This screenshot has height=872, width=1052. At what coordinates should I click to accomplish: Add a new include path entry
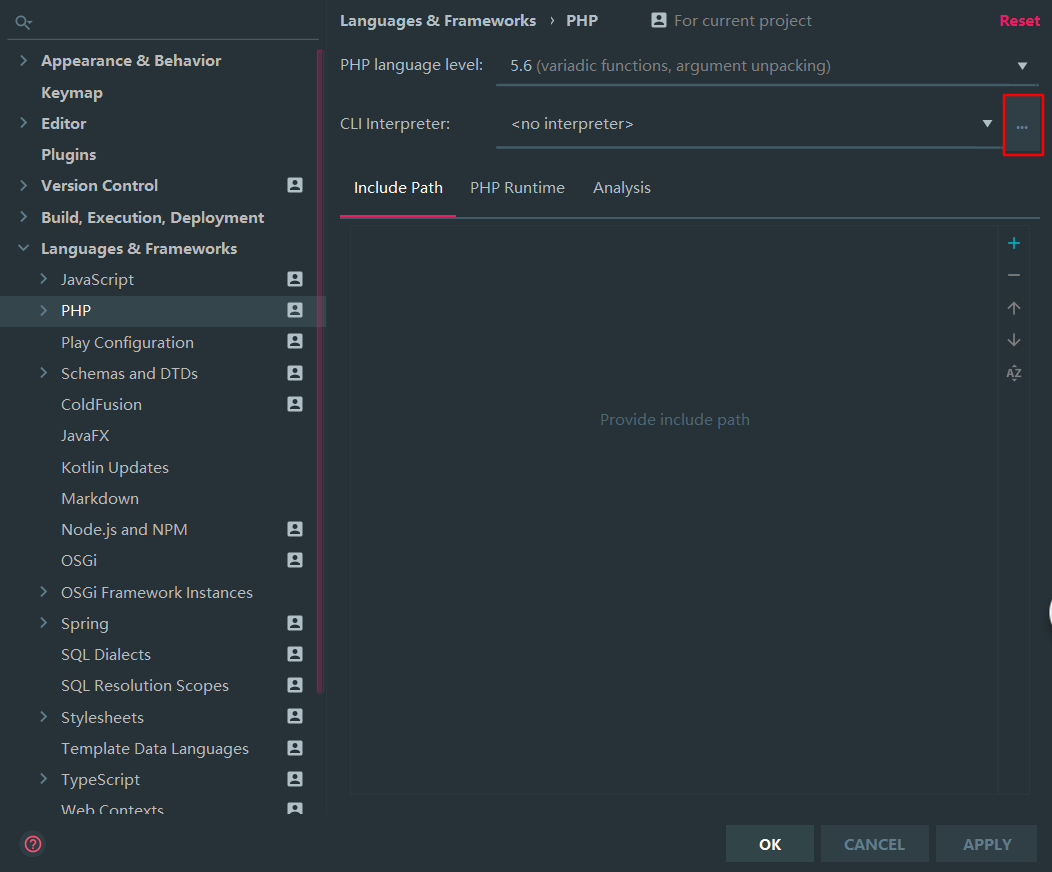[x=1013, y=242]
